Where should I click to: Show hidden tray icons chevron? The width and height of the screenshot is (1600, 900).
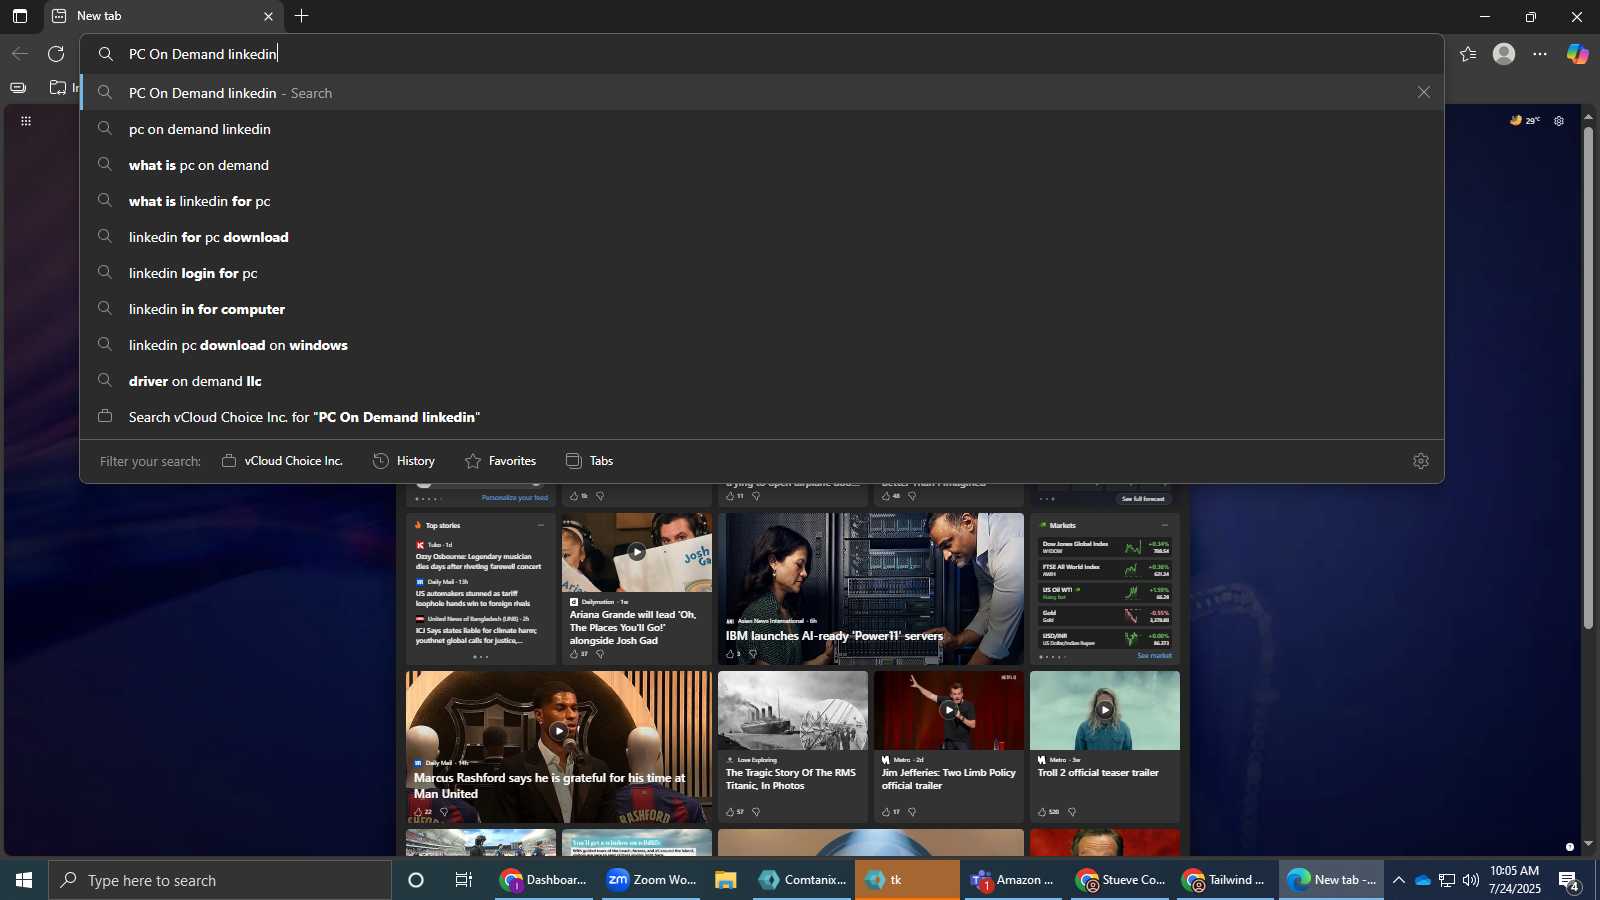(1399, 880)
